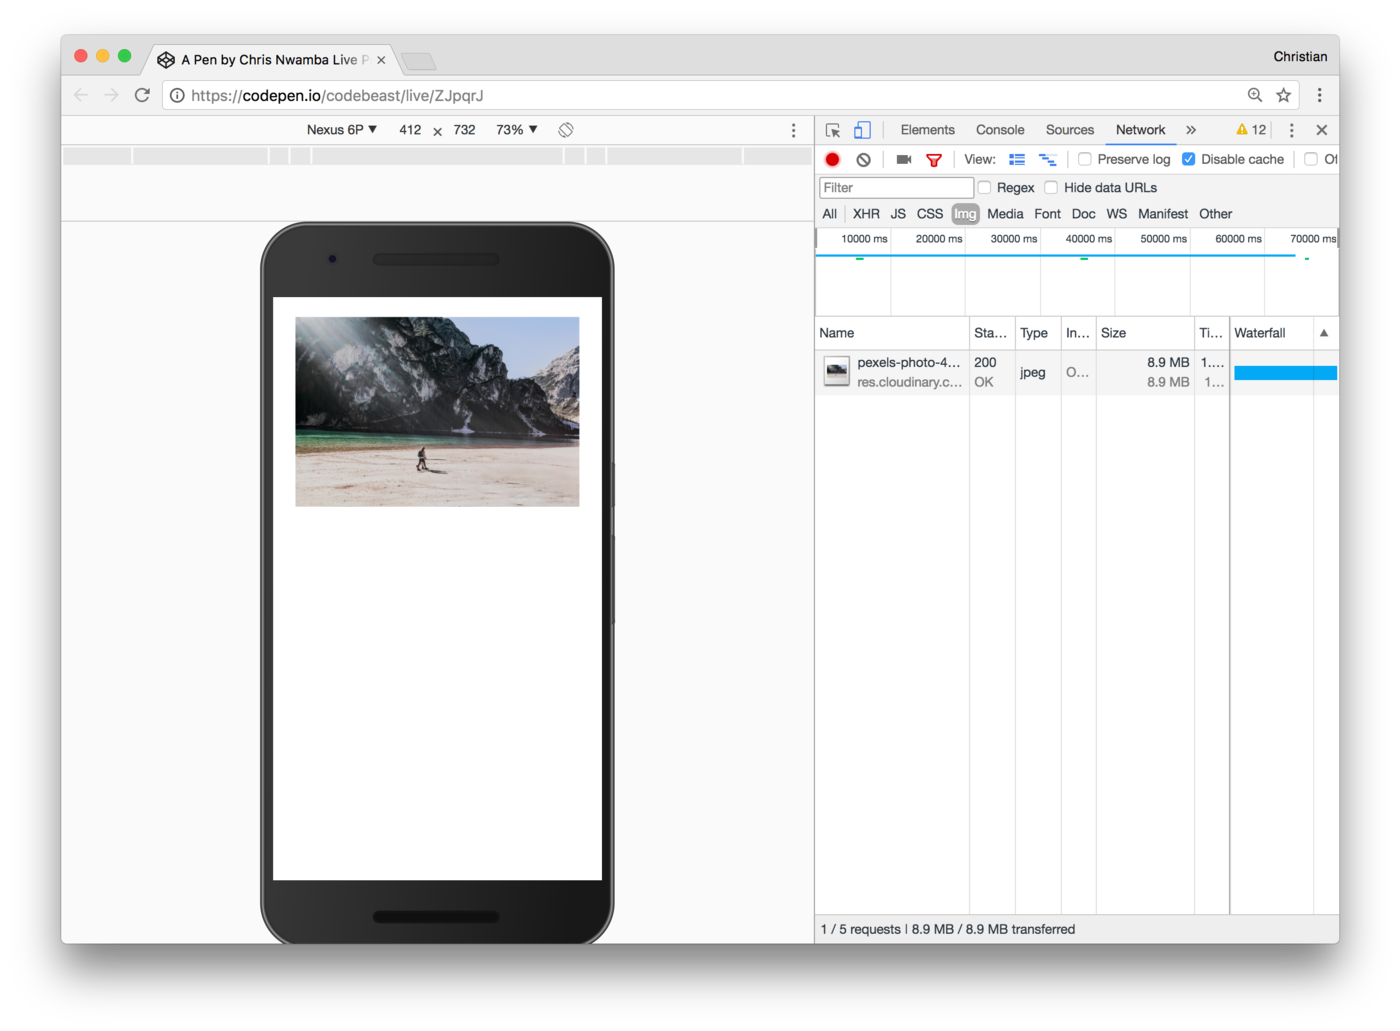Screen dimensions: 1400x1031
Task: Open the Nexus 6P device dropdown
Action: click(x=342, y=130)
